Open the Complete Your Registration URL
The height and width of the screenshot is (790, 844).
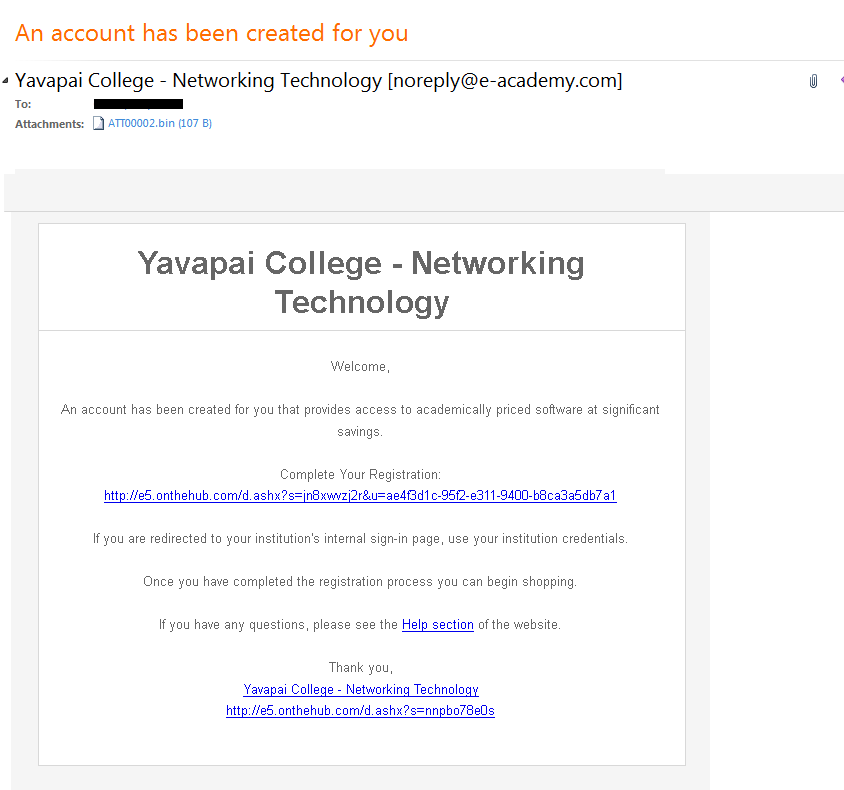(x=360, y=496)
